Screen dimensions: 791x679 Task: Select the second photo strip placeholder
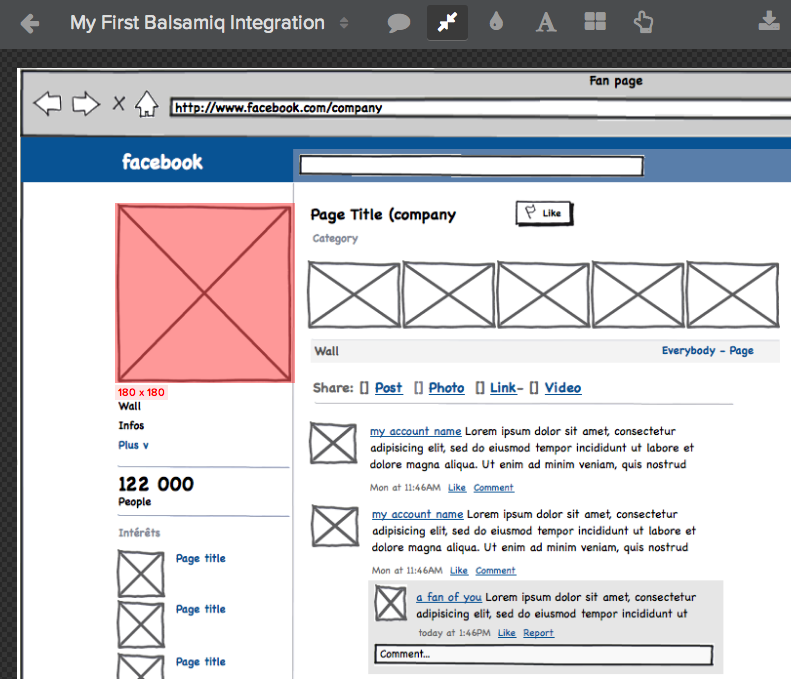[x=448, y=295]
